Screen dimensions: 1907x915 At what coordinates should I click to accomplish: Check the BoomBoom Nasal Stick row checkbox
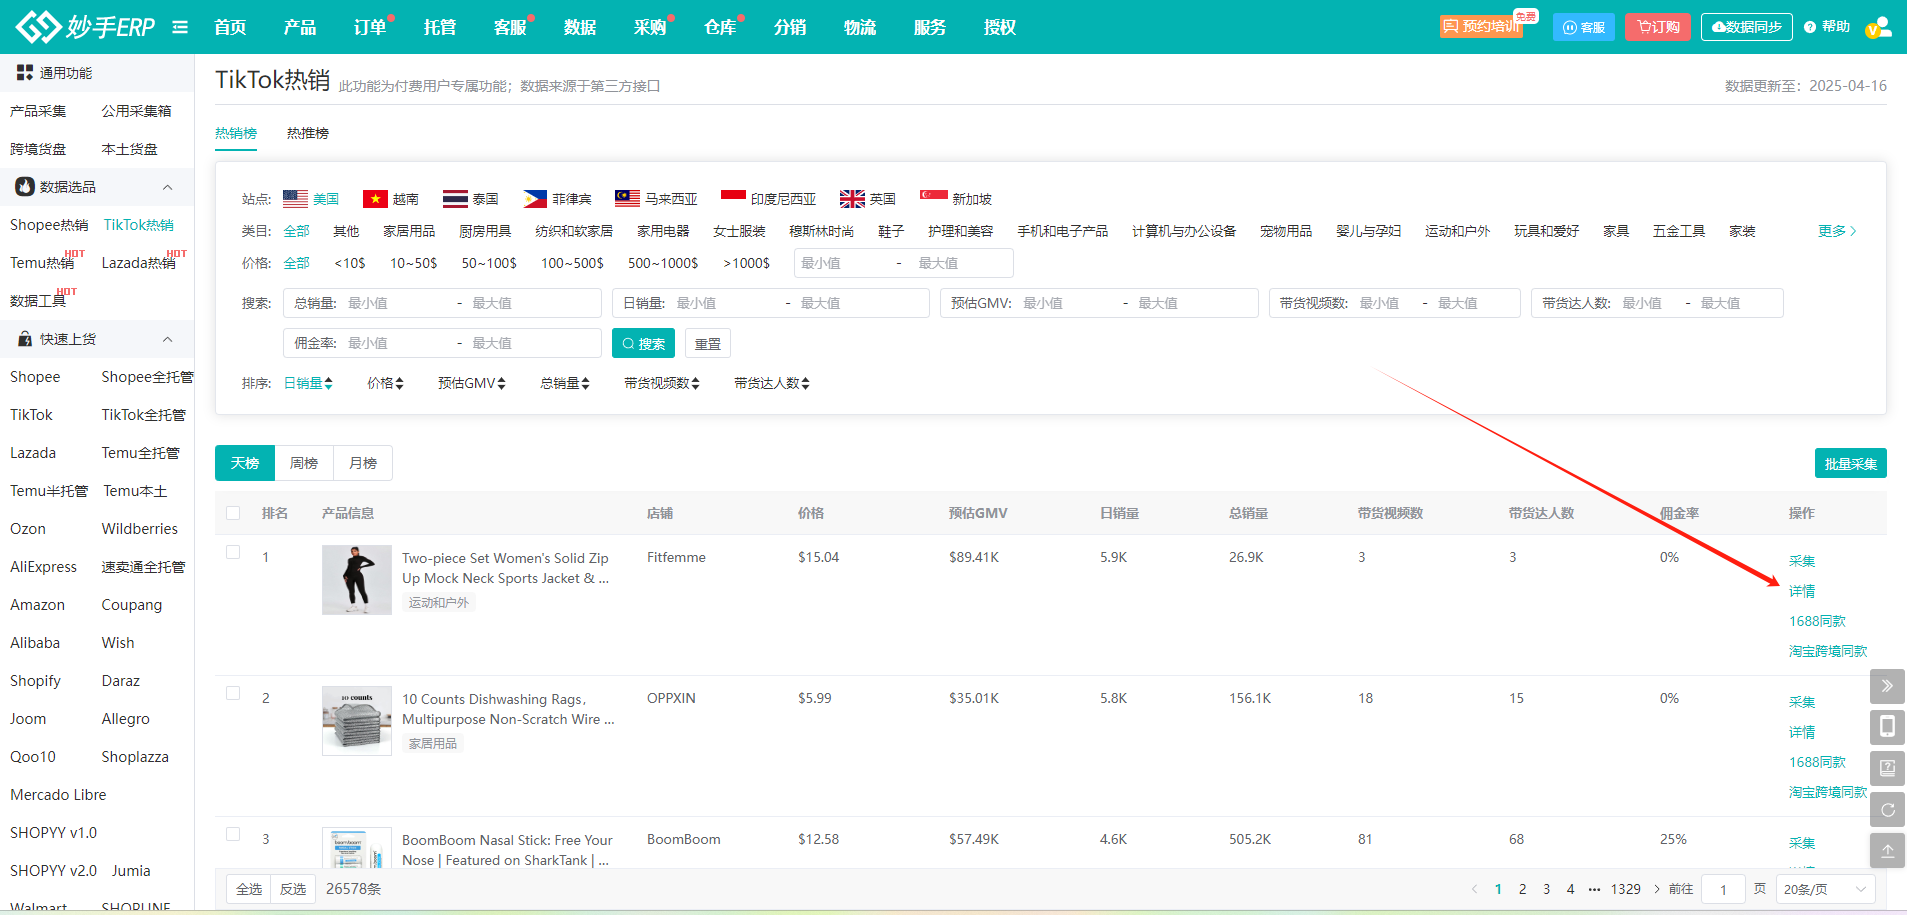[x=233, y=834]
